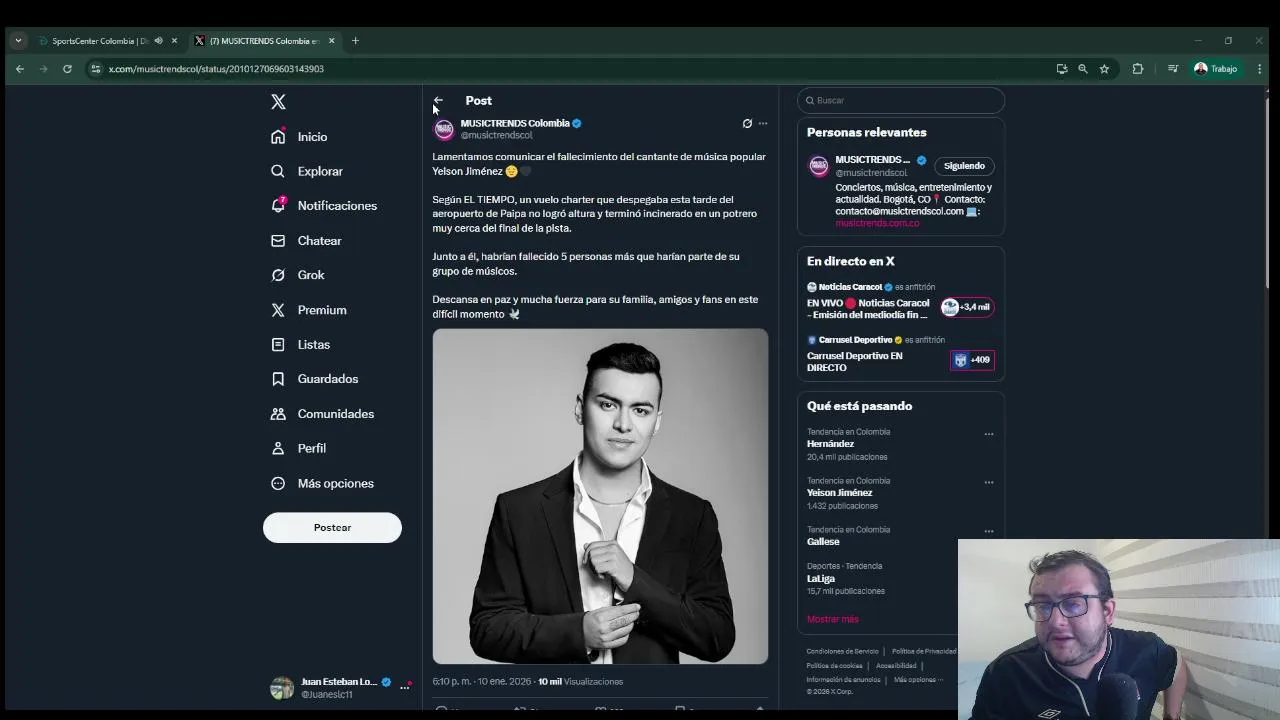This screenshot has width=1280, height=720.
Task: Select the MUSICTRENDS Colombia tab
Action: click(263, 41)
